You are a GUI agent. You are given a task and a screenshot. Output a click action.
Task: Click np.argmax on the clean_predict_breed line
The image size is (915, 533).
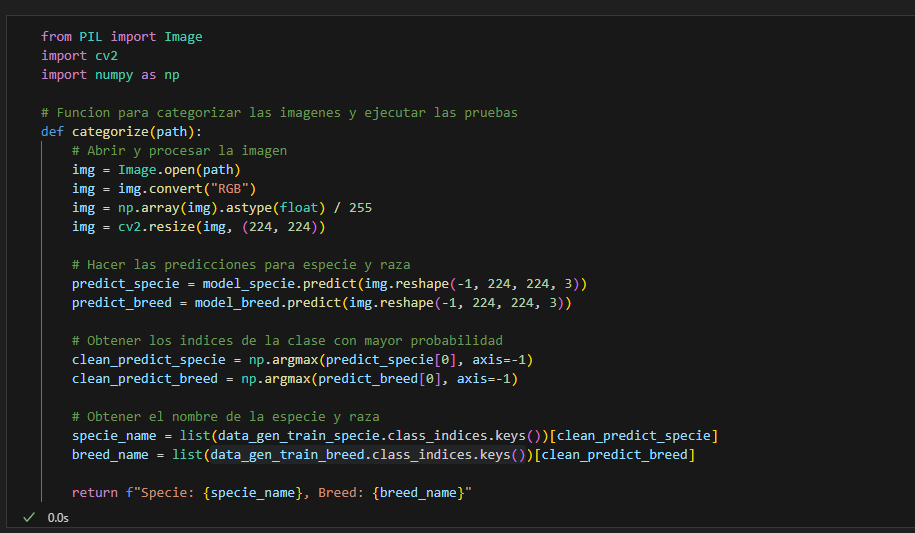pos(275,379)
